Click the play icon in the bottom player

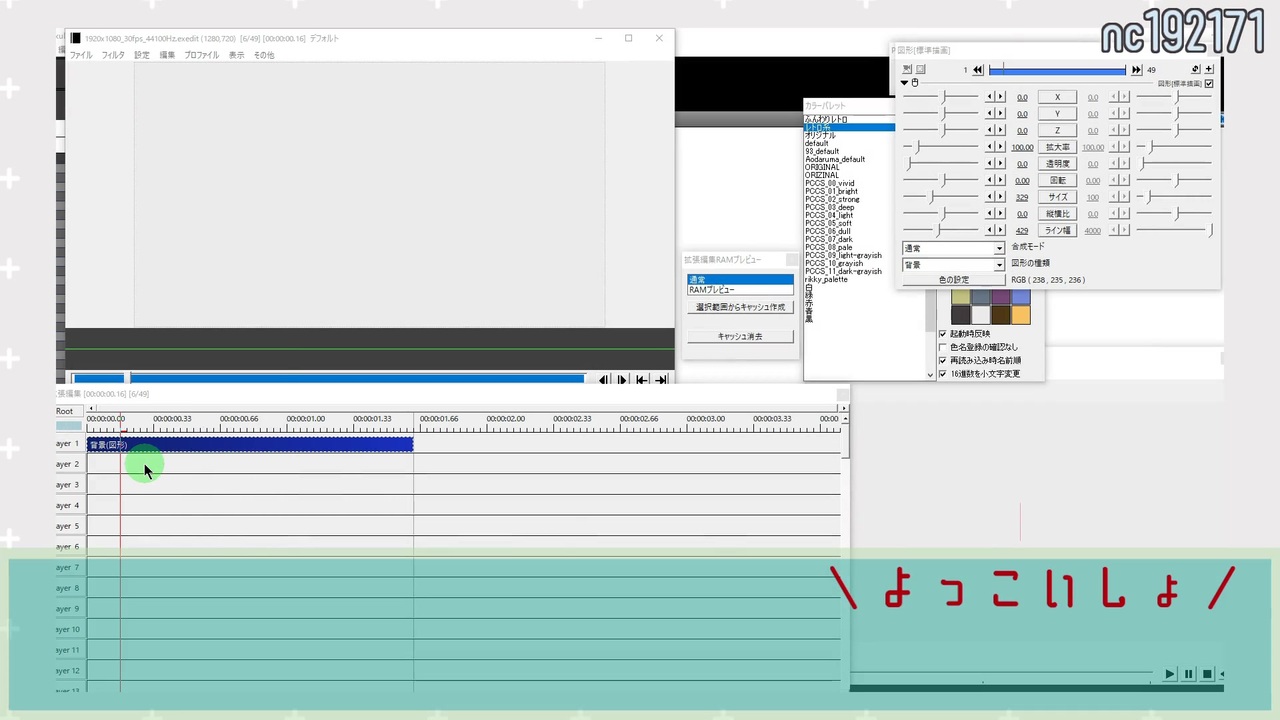1169,674
